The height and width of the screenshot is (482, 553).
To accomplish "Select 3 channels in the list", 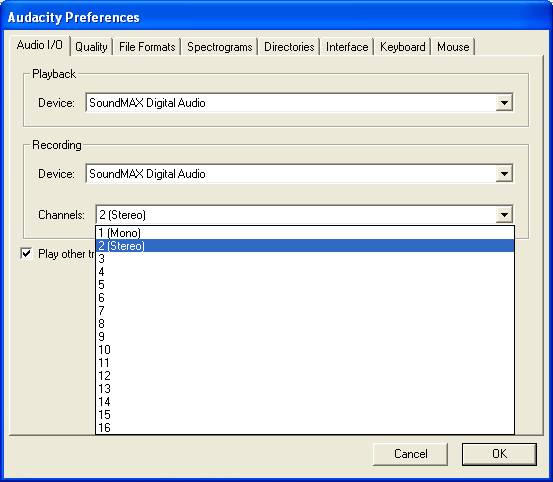I will (305, 259).
